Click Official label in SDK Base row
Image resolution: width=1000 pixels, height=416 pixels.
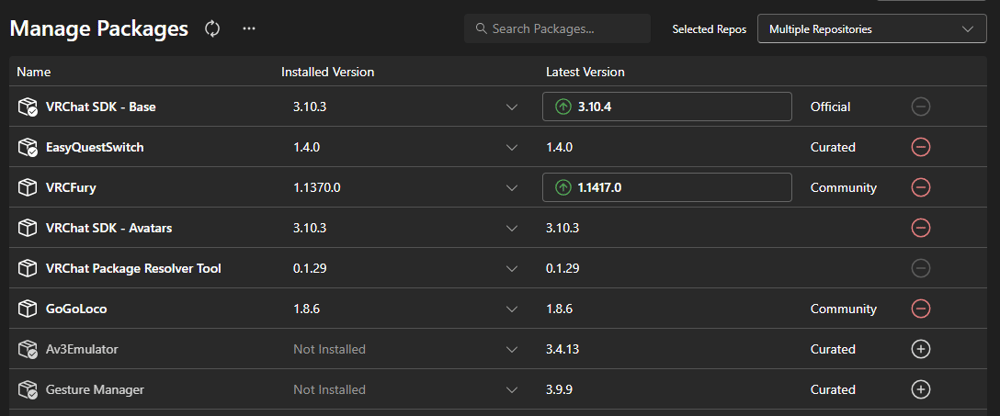click(x=830, y=107)
